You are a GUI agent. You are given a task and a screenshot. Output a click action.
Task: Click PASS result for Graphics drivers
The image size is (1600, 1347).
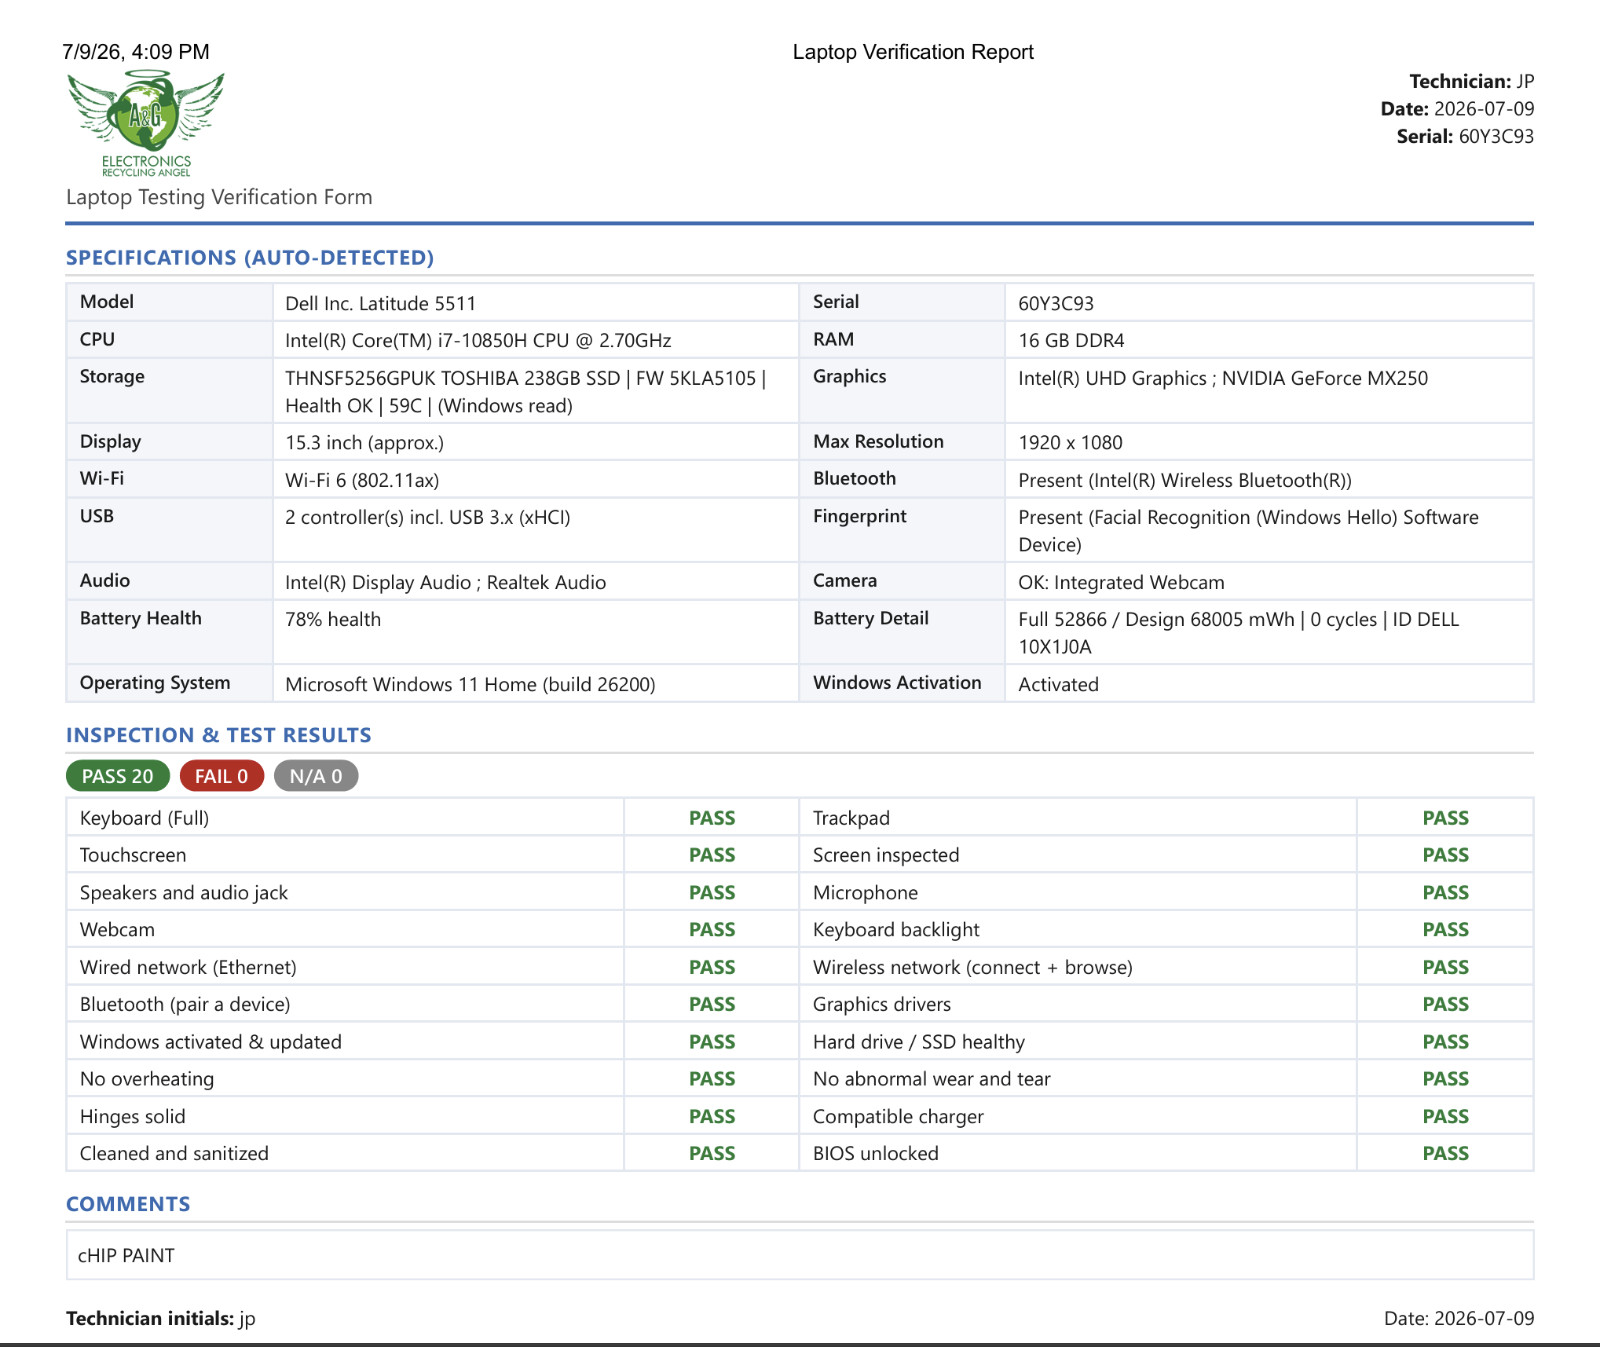click(x=1446, y=1004)
